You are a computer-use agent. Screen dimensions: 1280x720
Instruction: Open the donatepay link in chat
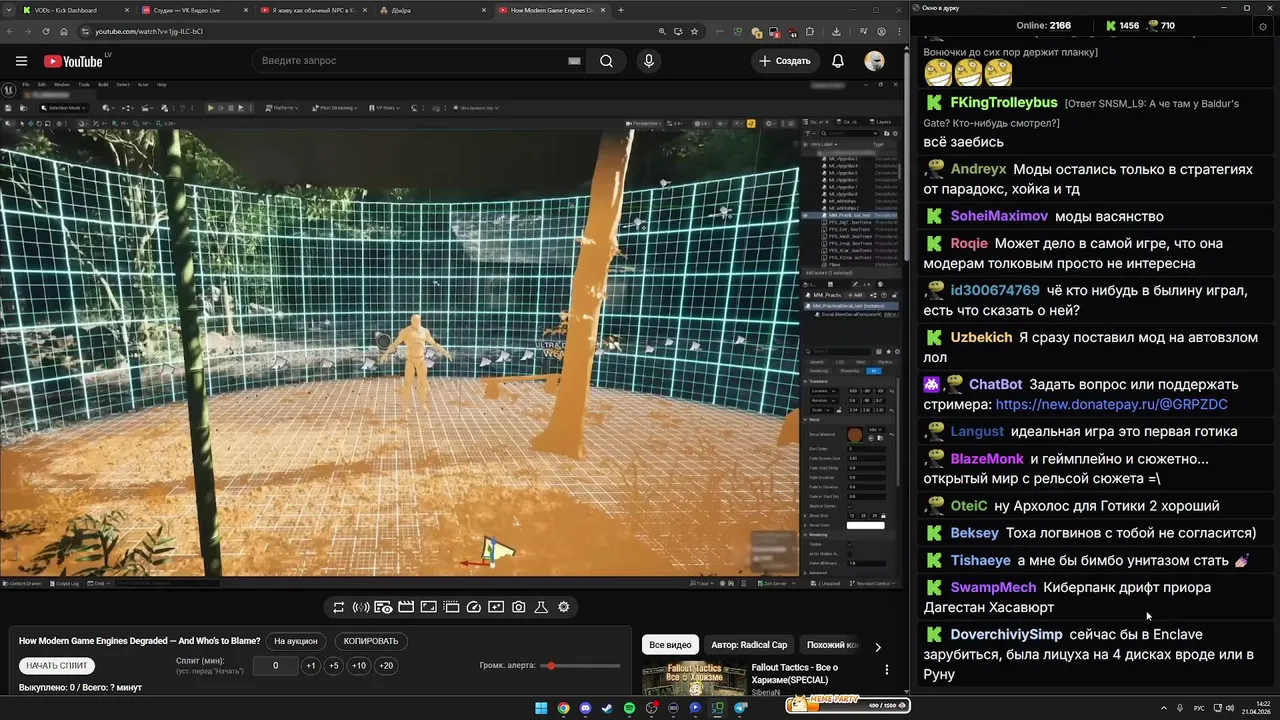(x=1111, y=404)
